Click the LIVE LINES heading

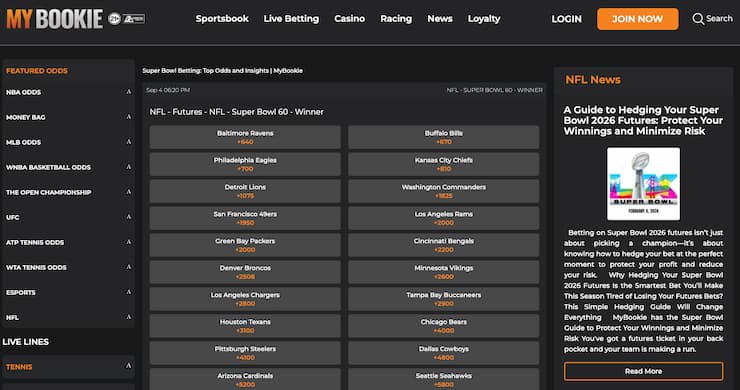[25, 342]
